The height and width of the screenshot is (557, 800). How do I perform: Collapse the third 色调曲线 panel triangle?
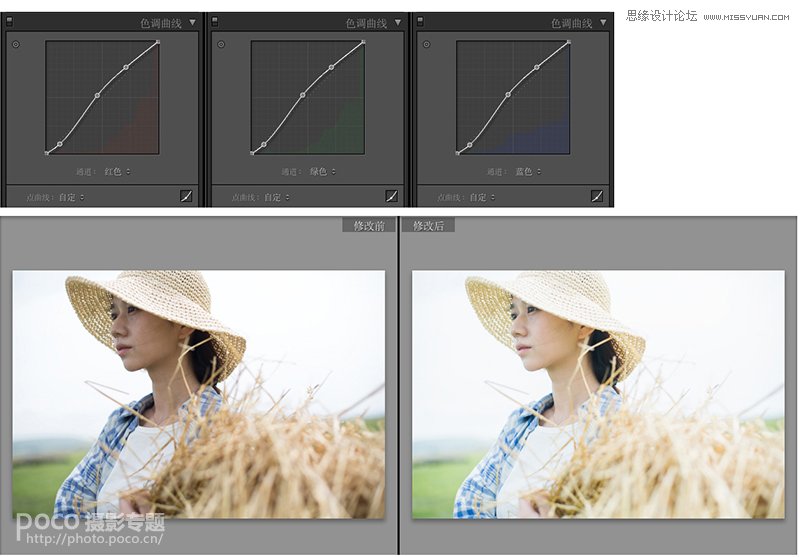(603, 21)
